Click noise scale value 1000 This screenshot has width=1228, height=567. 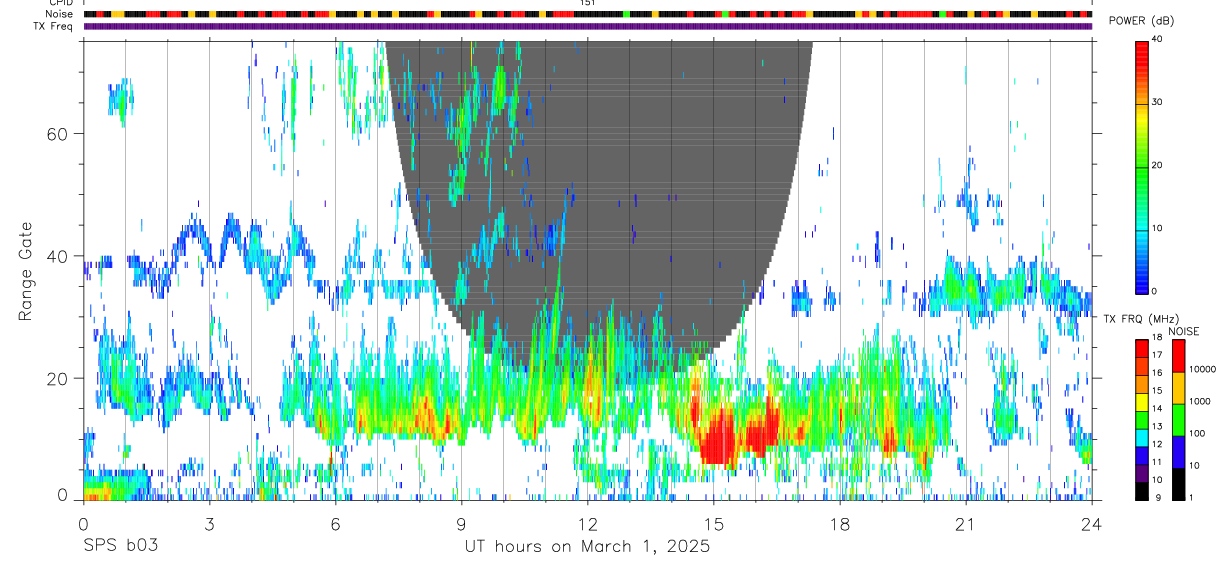[1200, 401]
